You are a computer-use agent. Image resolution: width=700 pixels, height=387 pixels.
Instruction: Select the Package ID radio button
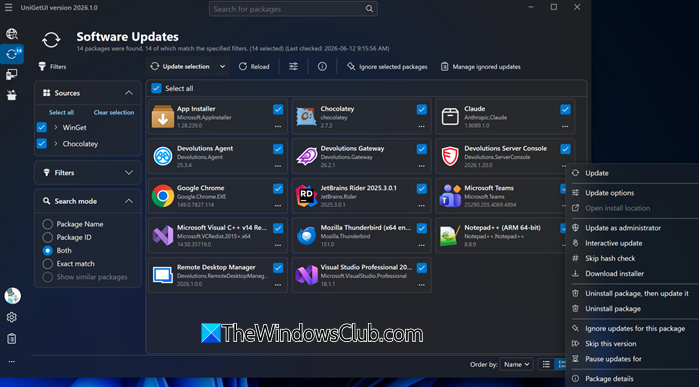point(47,237)
